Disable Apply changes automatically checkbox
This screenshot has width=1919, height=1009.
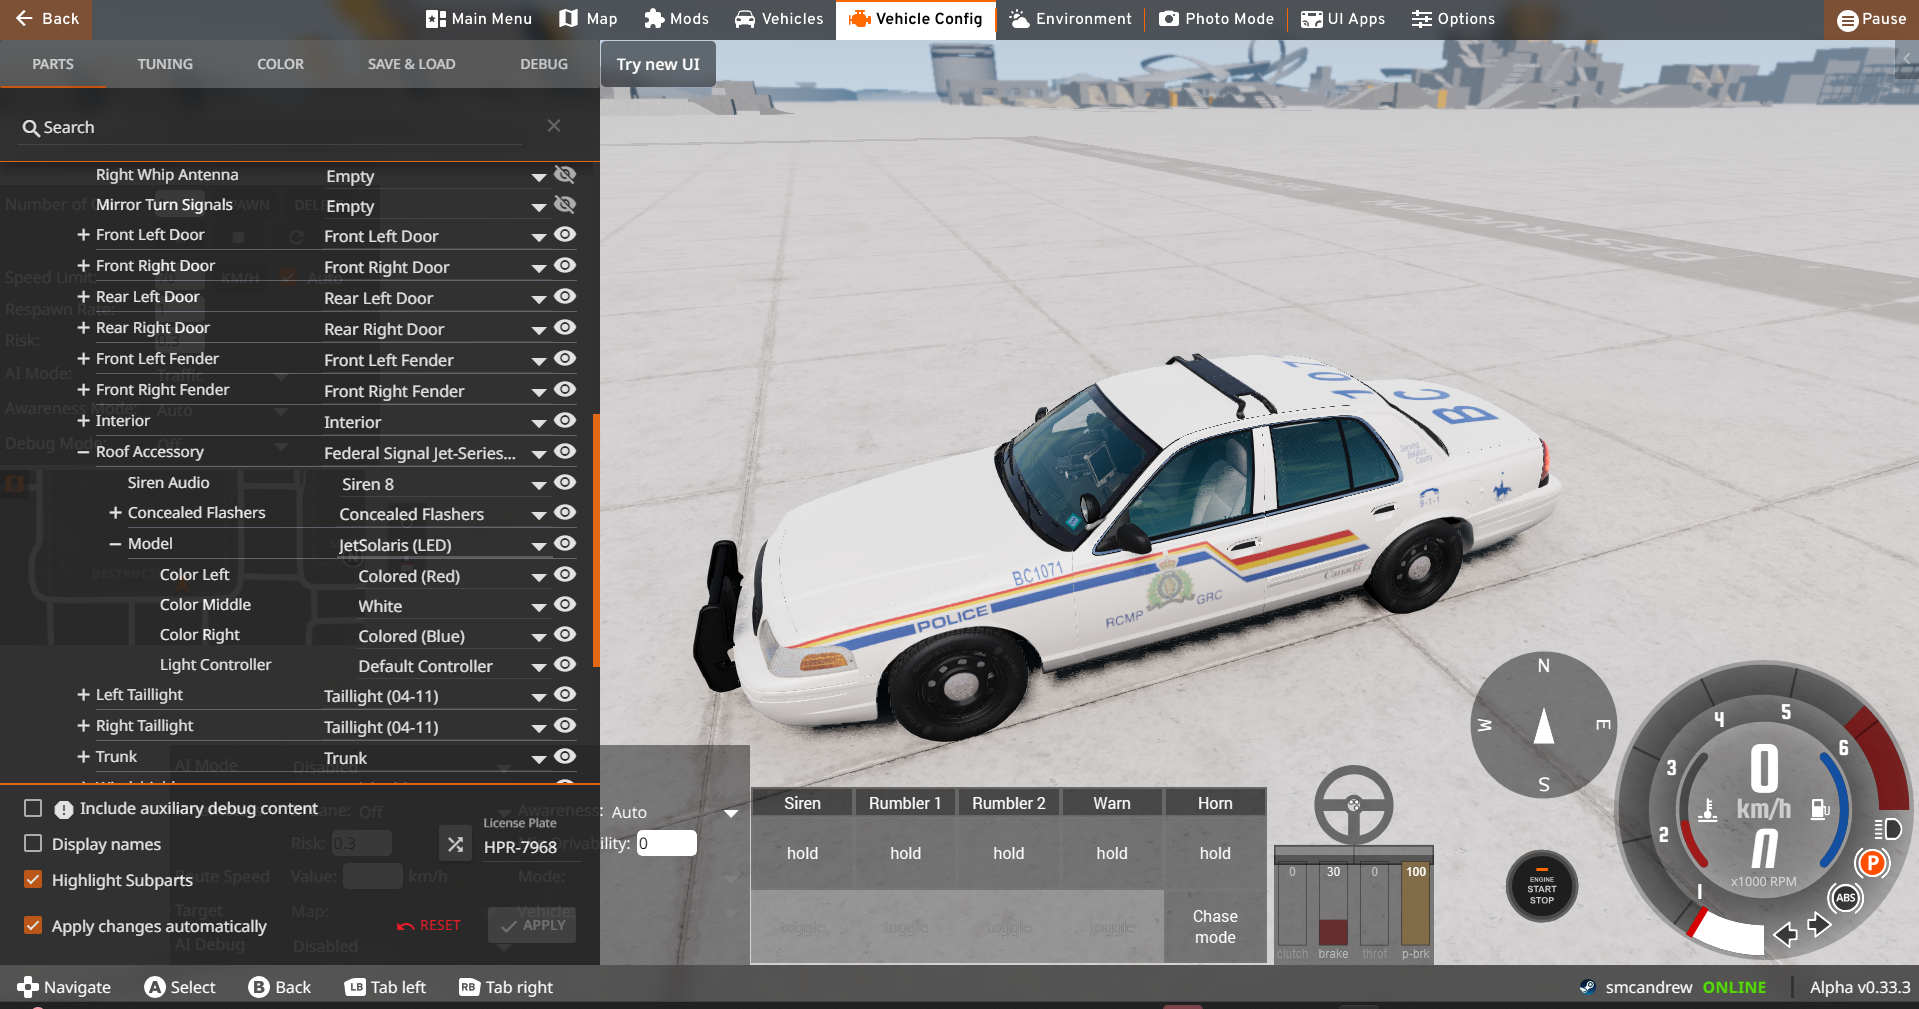click(x=33, y=925)
